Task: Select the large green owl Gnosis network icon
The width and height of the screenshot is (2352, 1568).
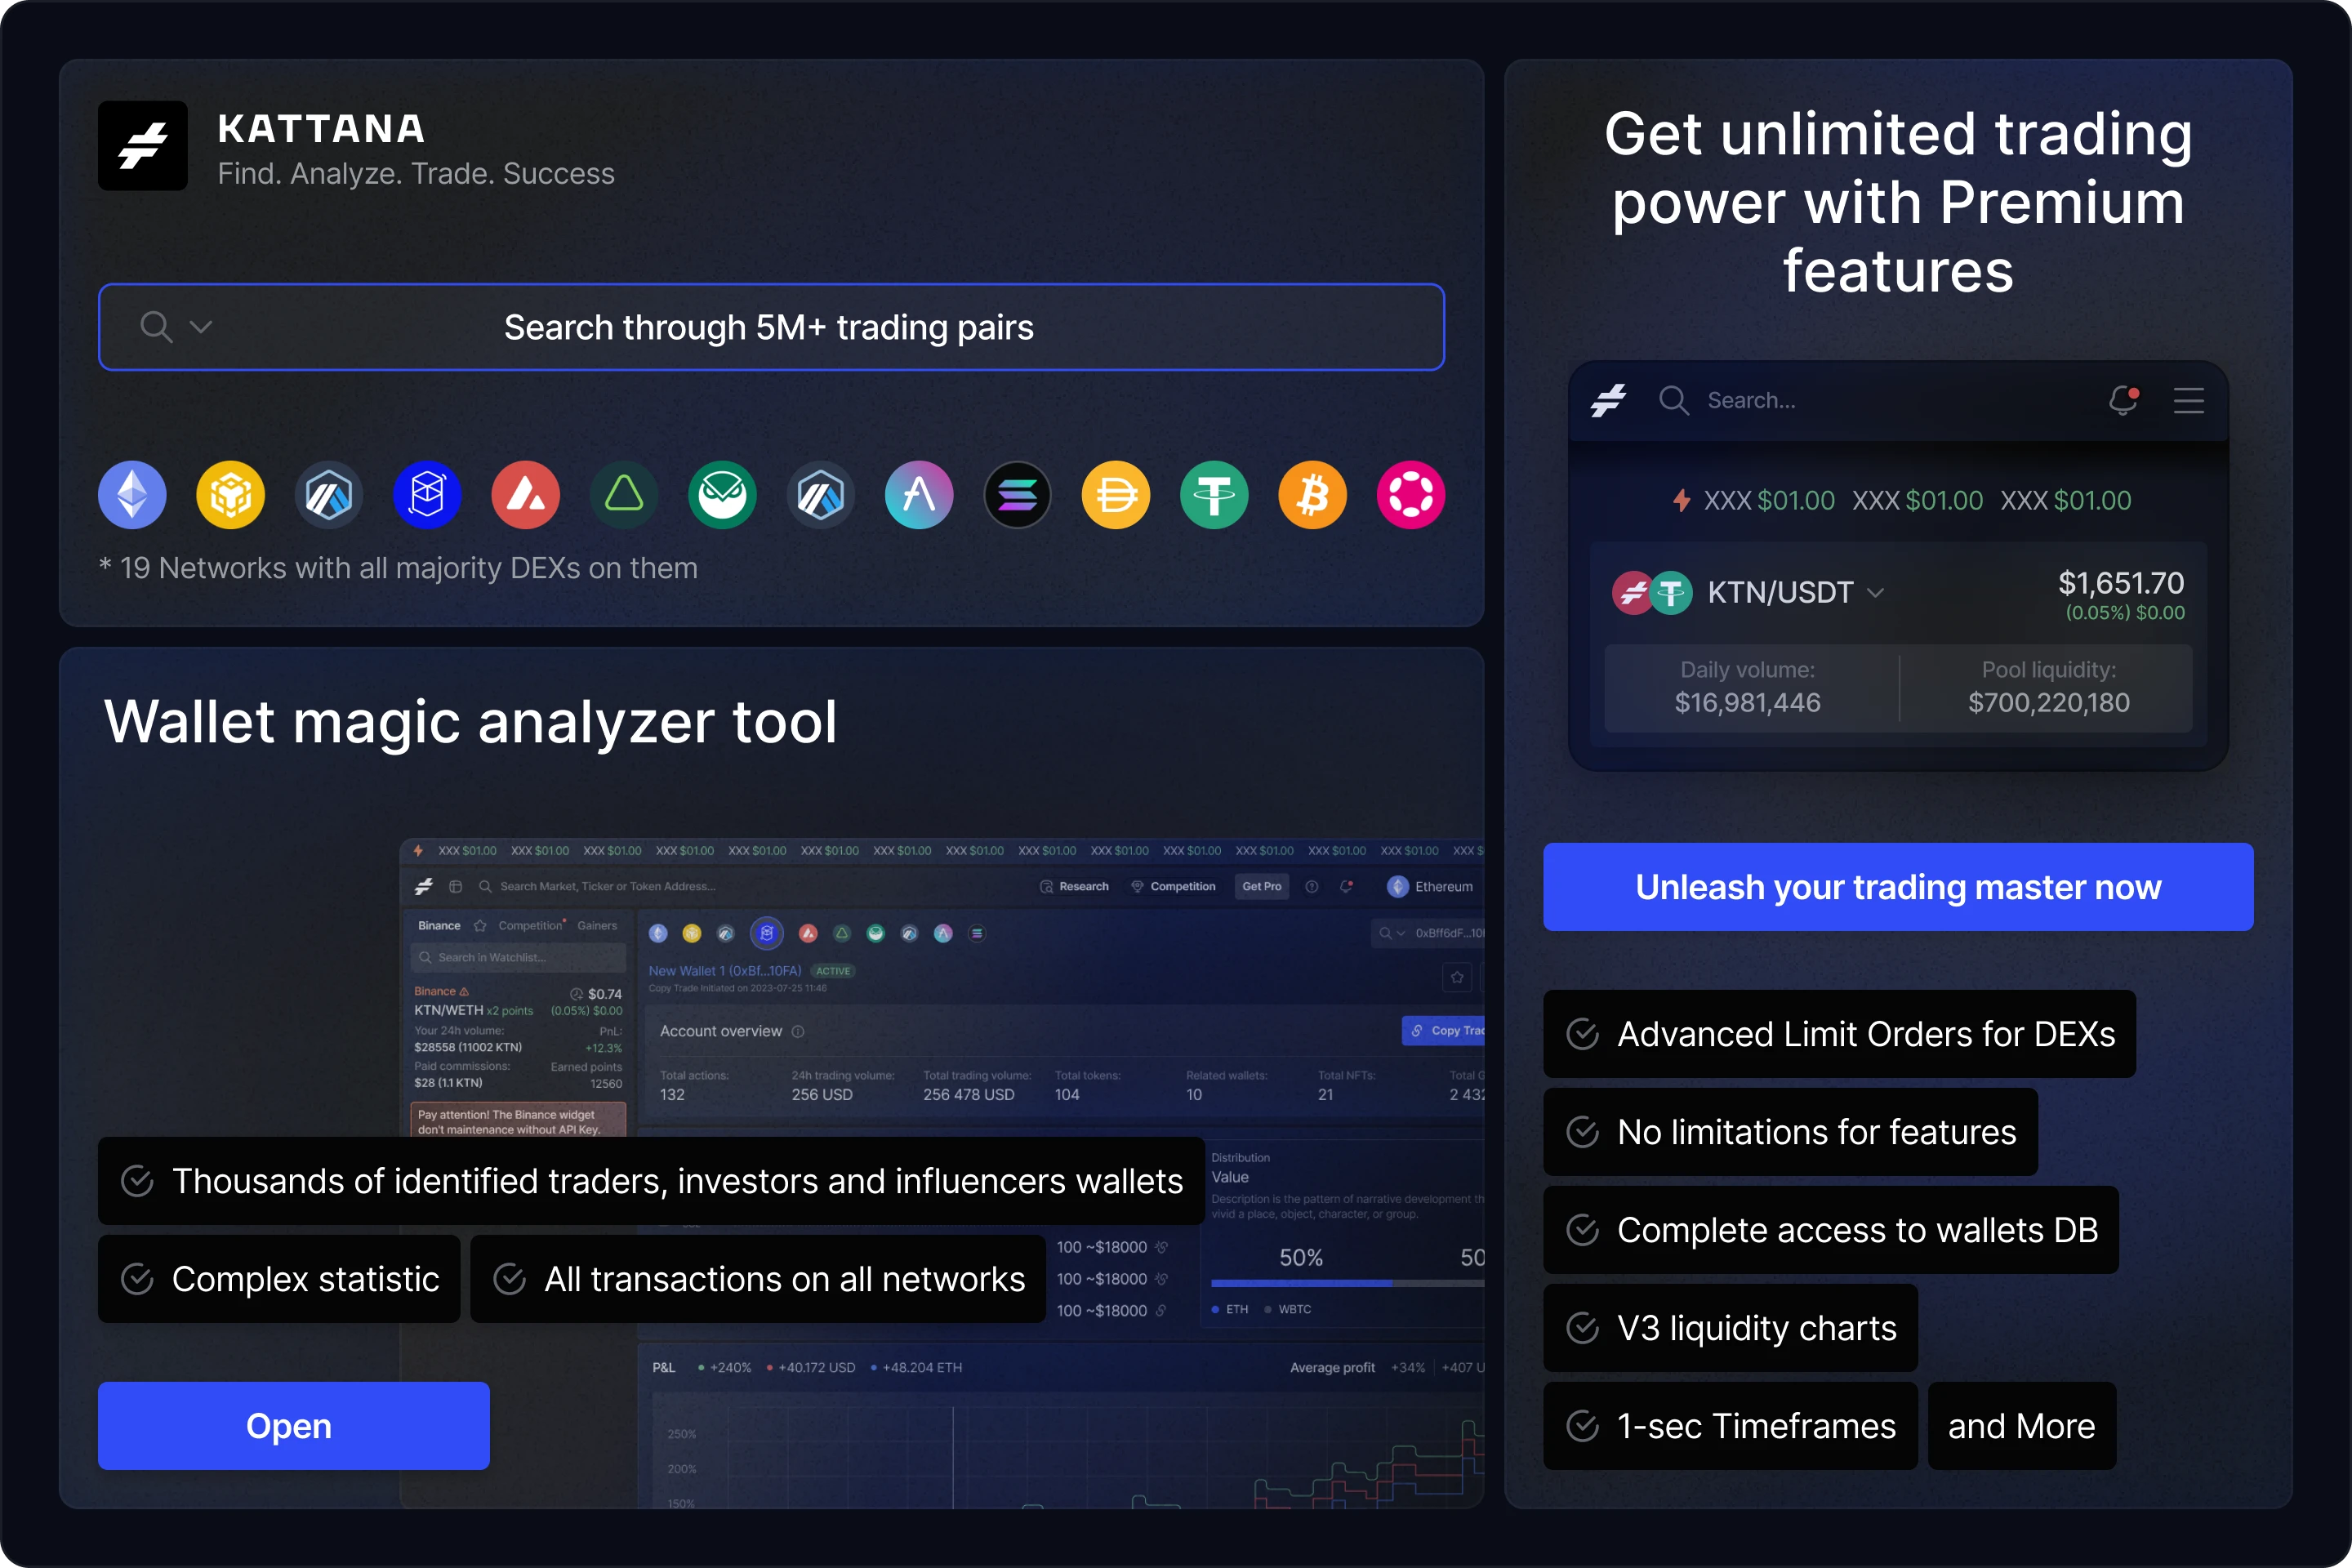Action: (x=722, y=495)
